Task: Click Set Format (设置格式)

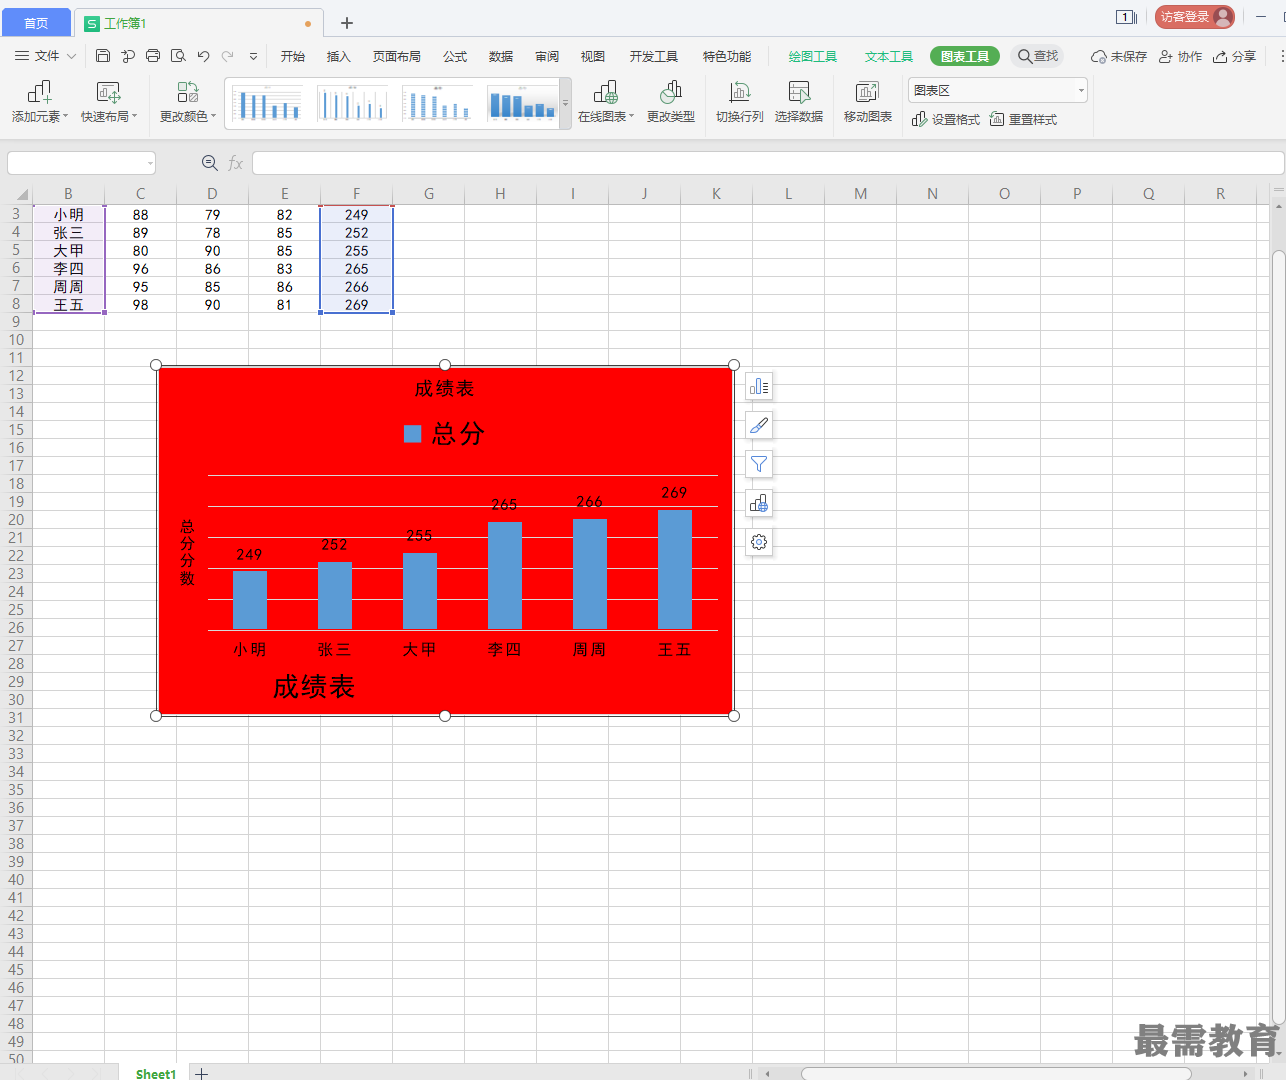Action: [946, 119]
